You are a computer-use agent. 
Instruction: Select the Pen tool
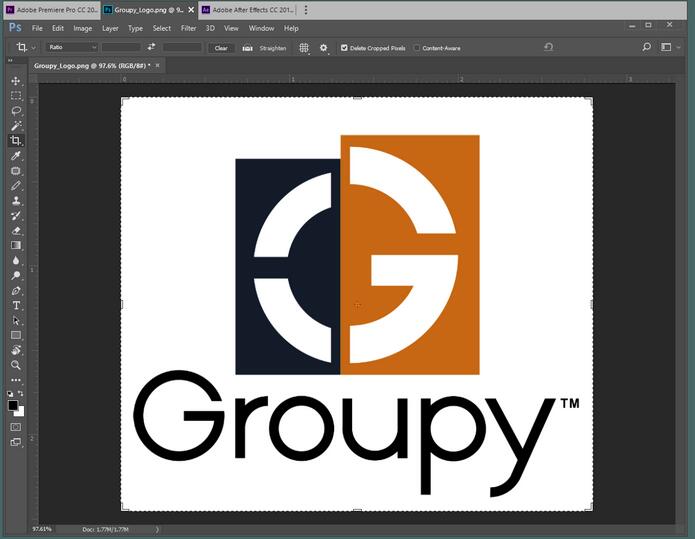pos(16,290)
